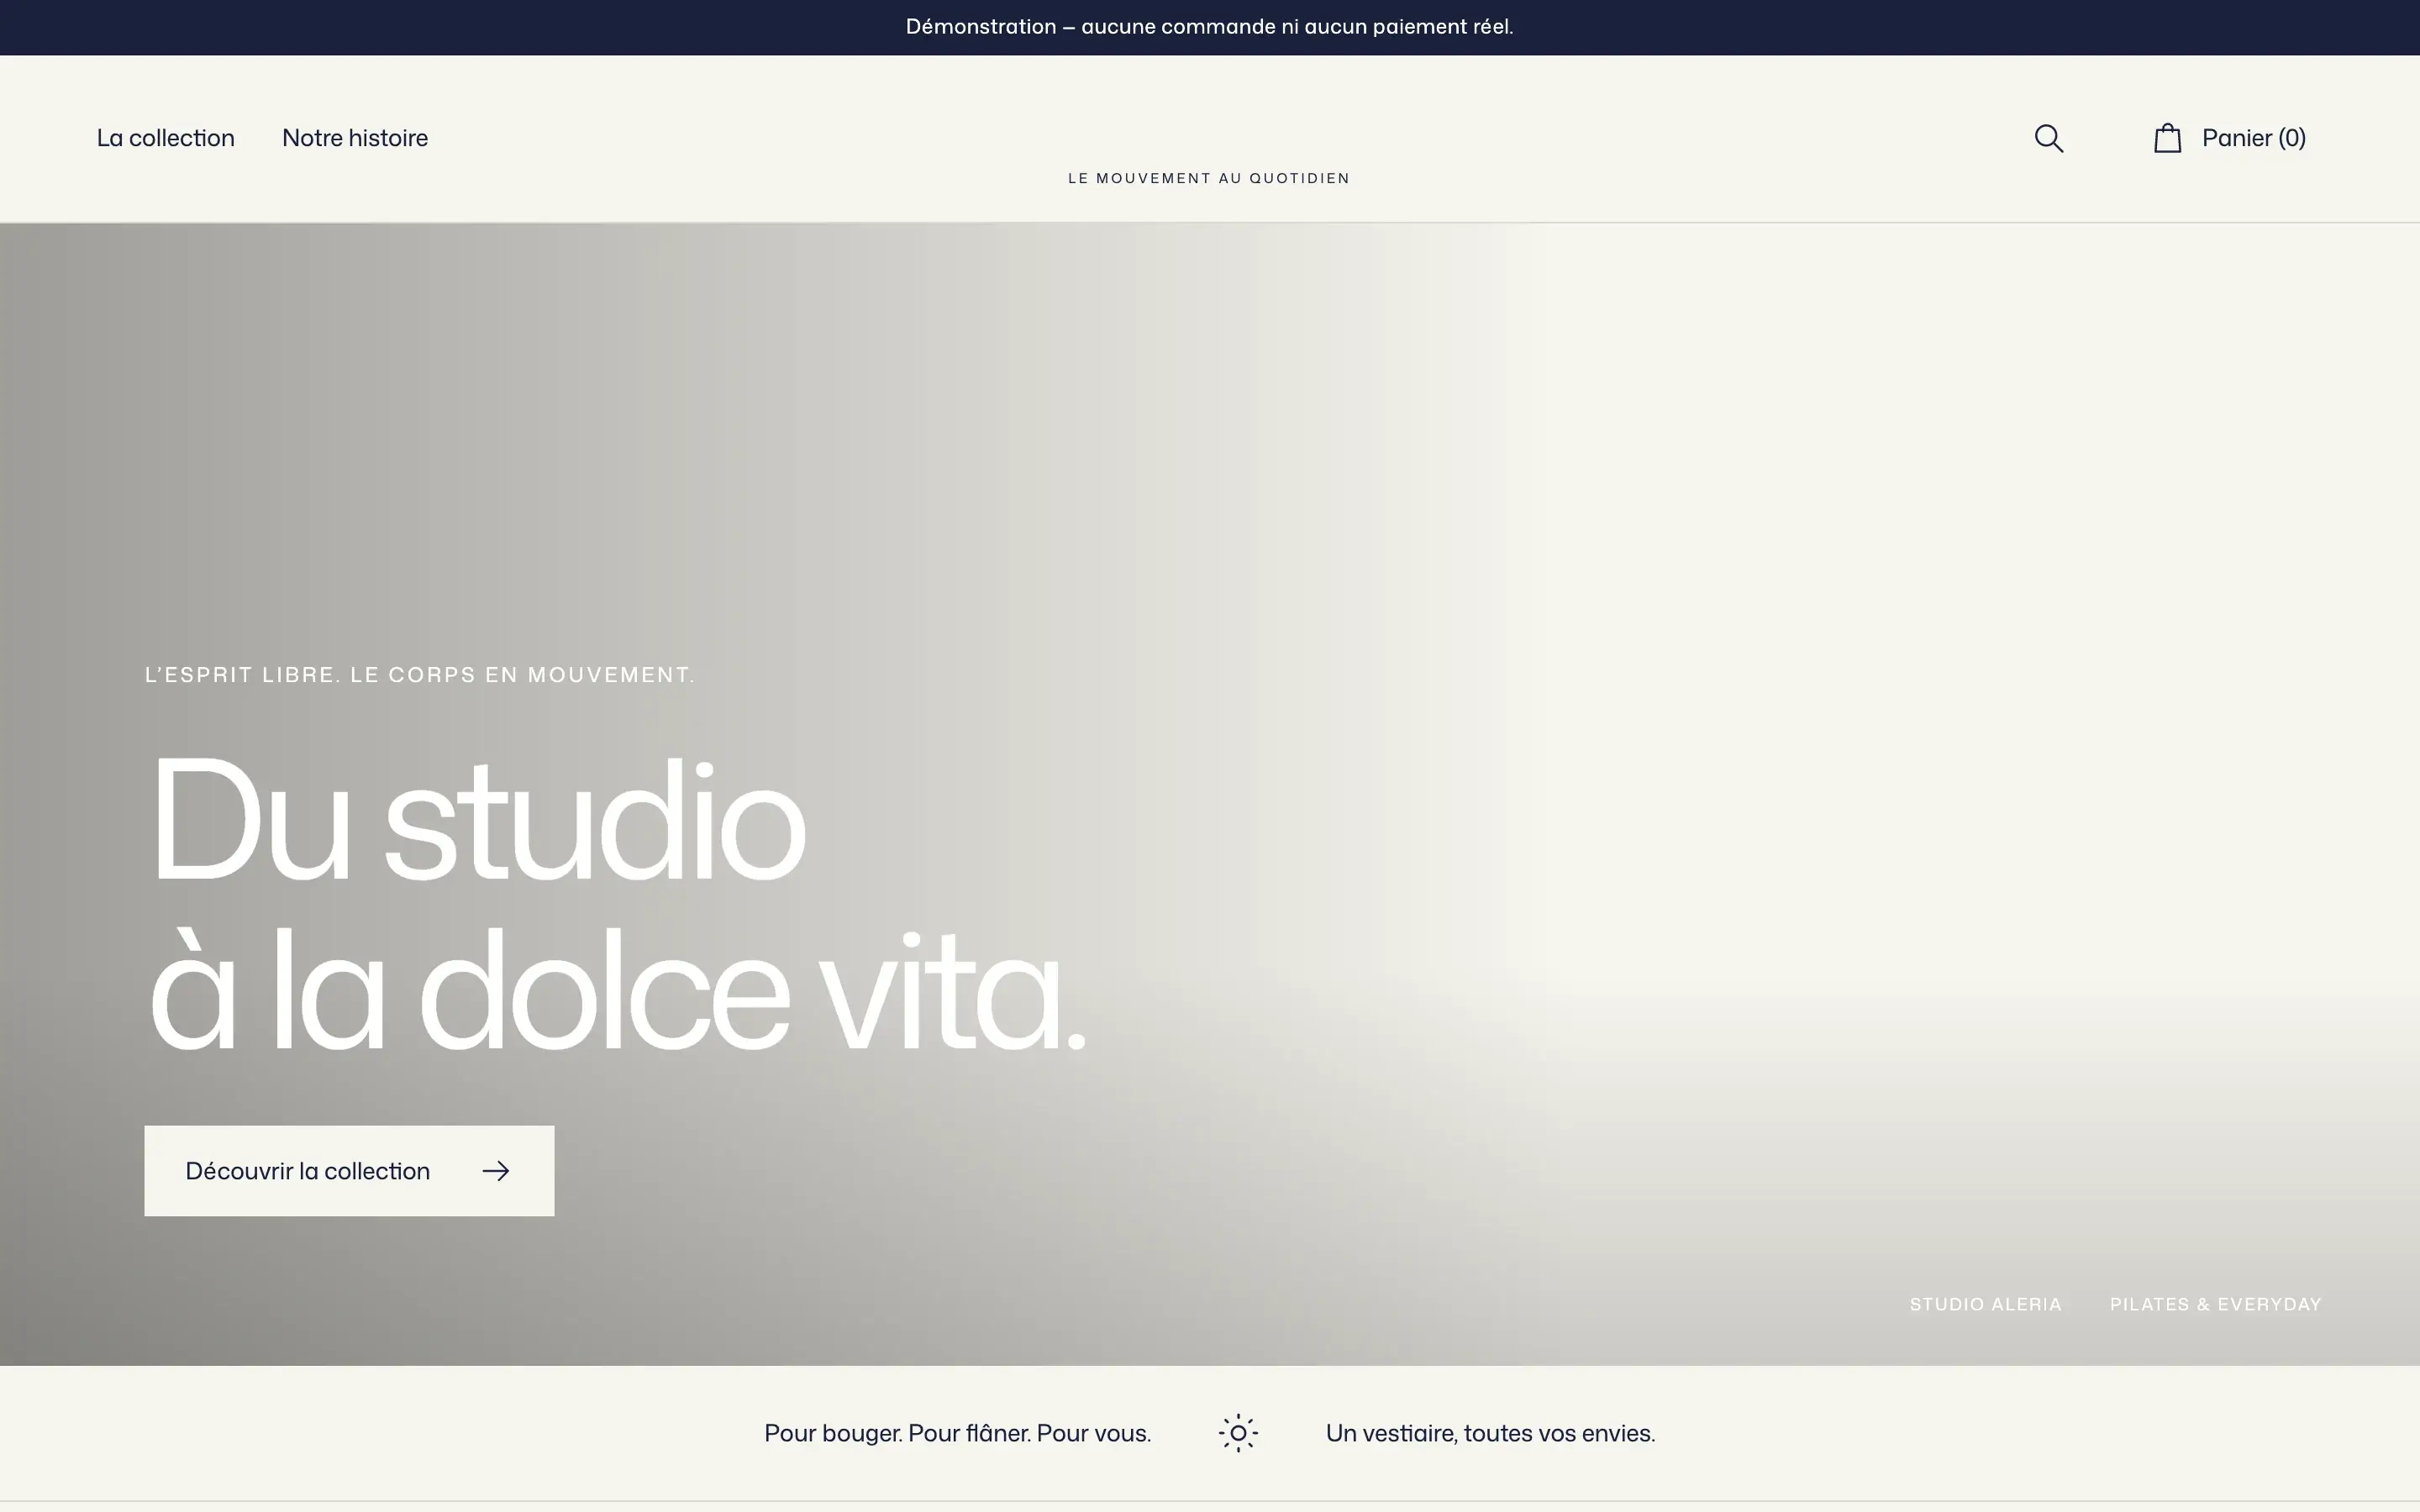The height and width of the screenshot is (1512, 2420).
Task: Click L'ESPRIT LIBRE. LE CORPS EN MOUVEMENT. text
Action: (x=420, y=675)
